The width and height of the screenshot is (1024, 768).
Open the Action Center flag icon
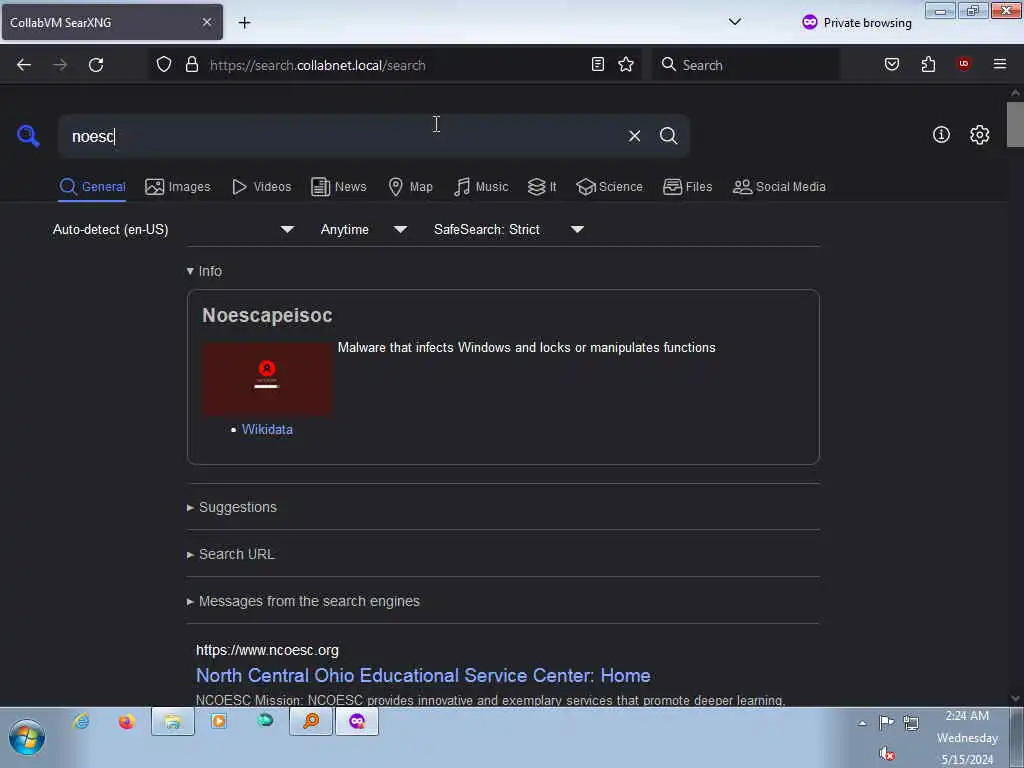(886, 722)
